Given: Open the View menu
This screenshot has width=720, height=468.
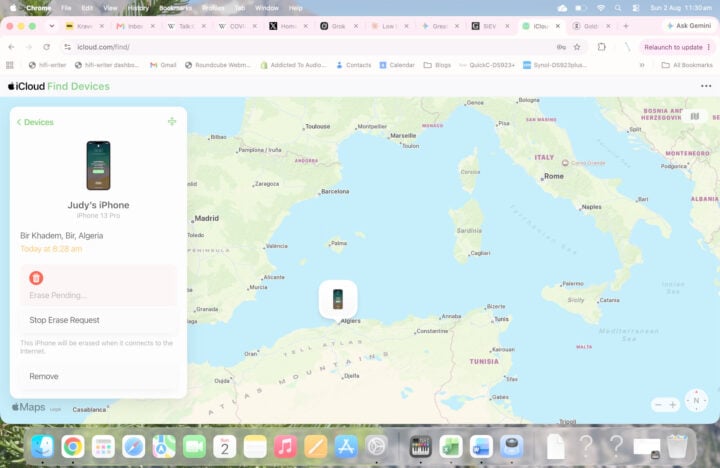Looking at the screenshot, I should tap(110, 8).
